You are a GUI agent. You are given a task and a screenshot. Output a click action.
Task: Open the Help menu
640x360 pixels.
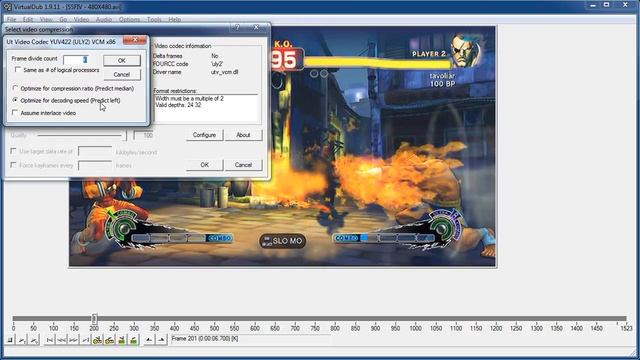tap(175, 19)
